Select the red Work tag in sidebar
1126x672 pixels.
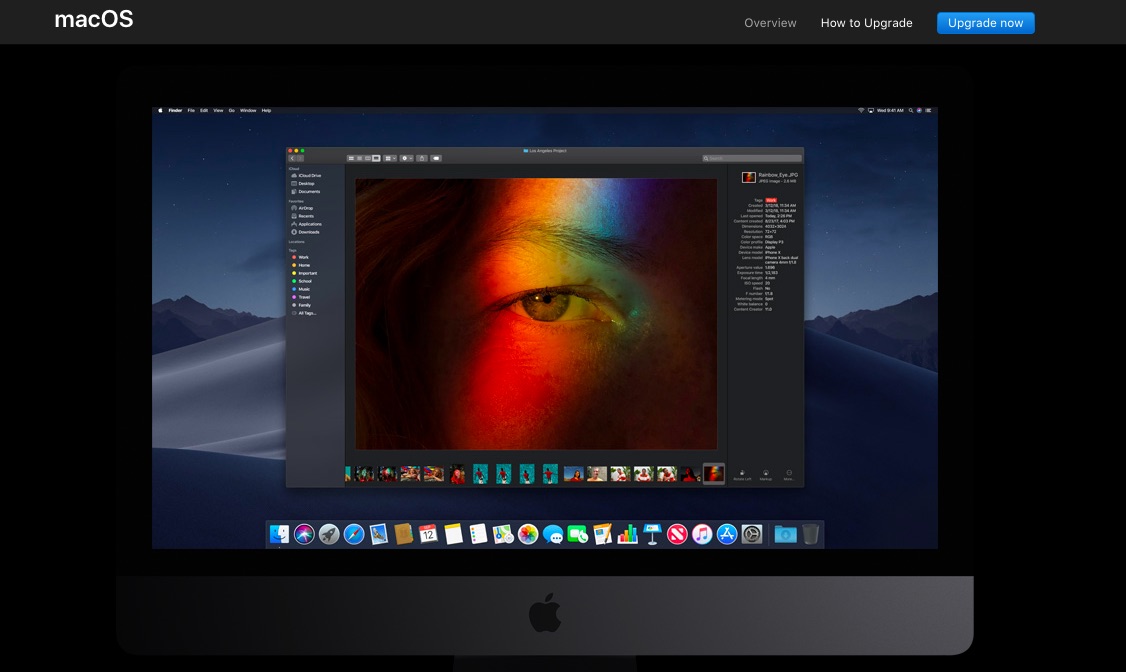[x=302, y=257]
